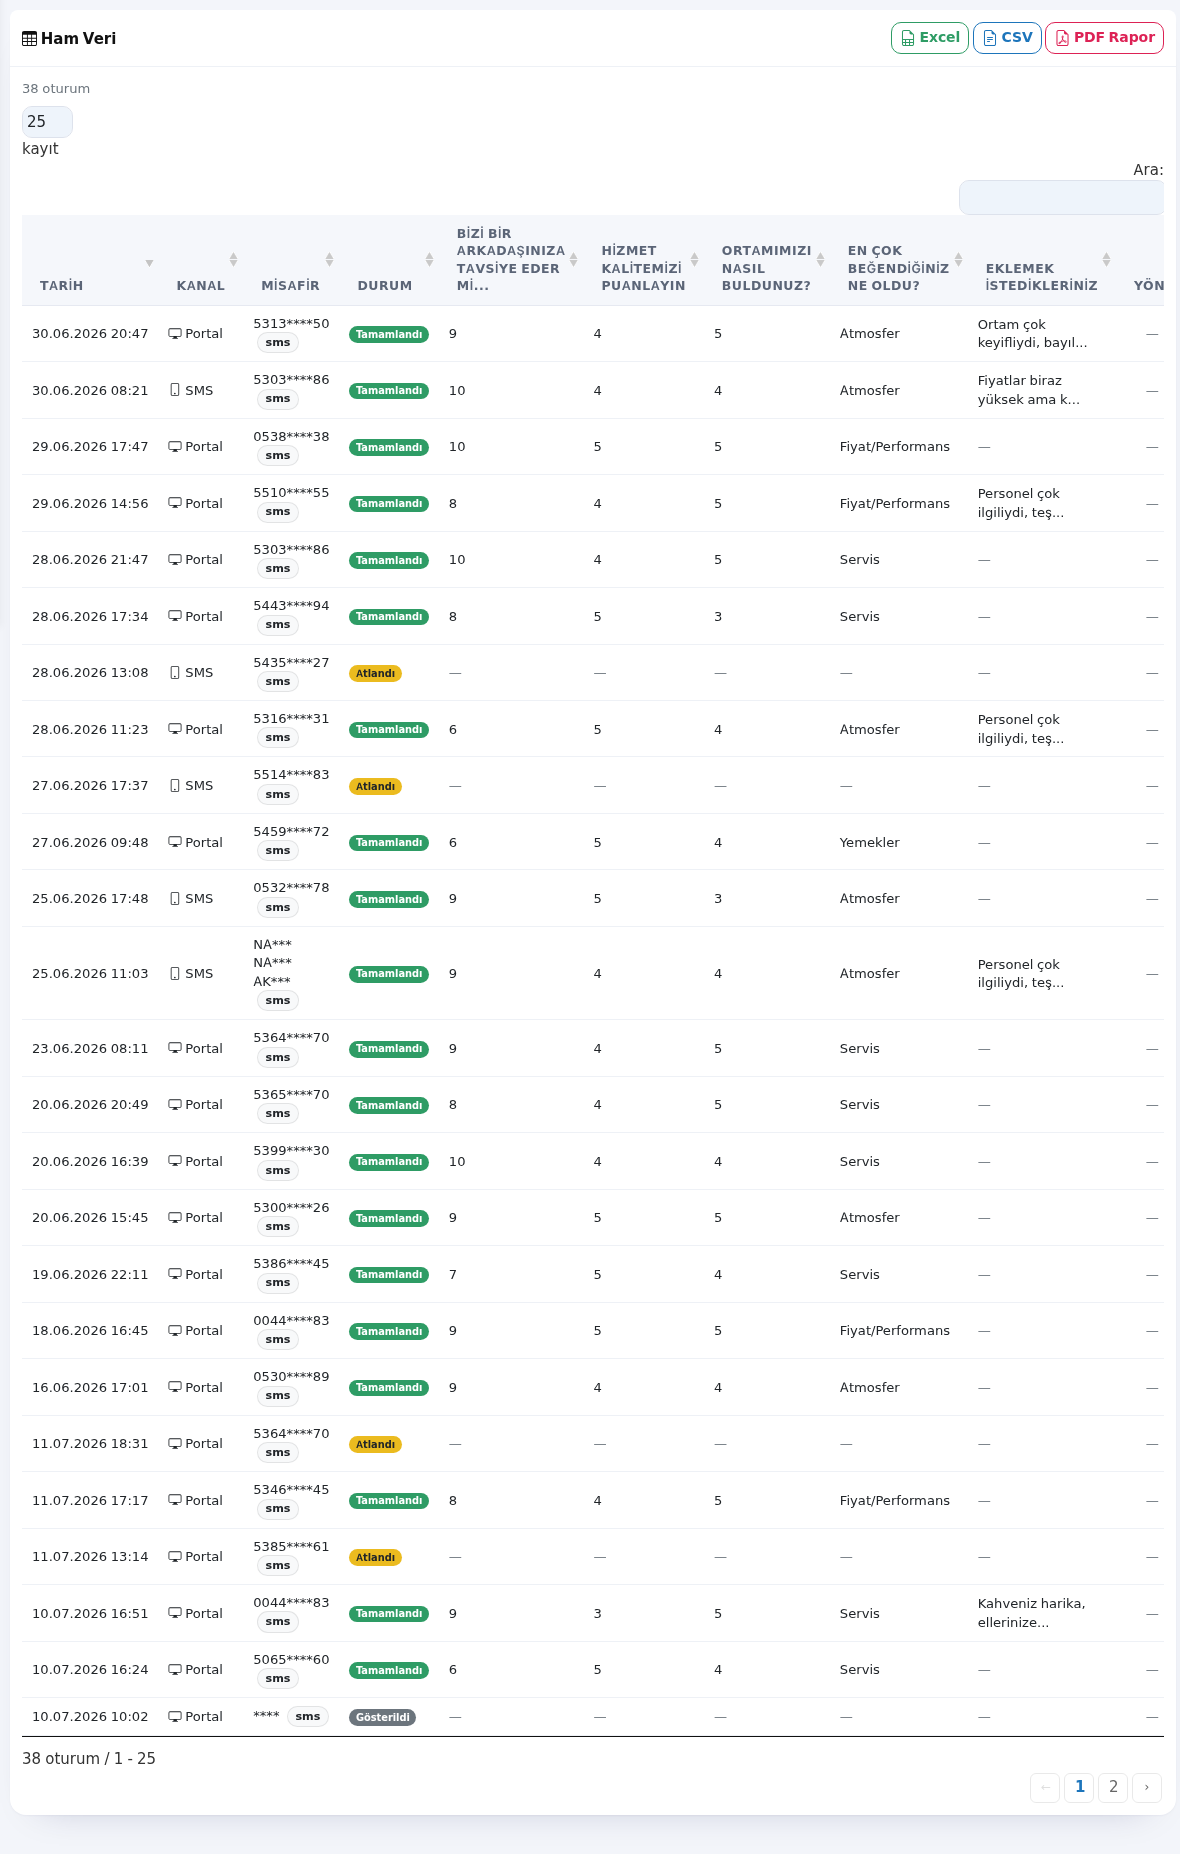Focus the Ara search field
Viewport: 1180px width, 1854px height.
(1061, 197)
